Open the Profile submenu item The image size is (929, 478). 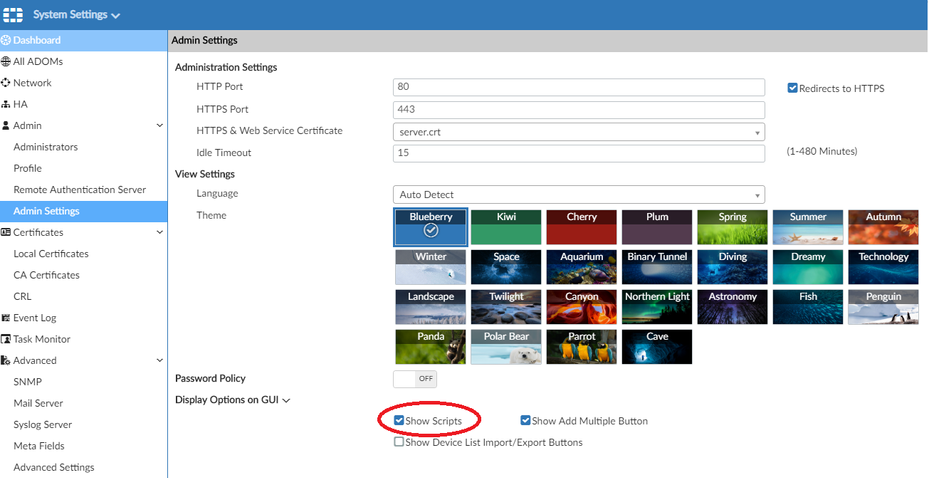(84, 168)
